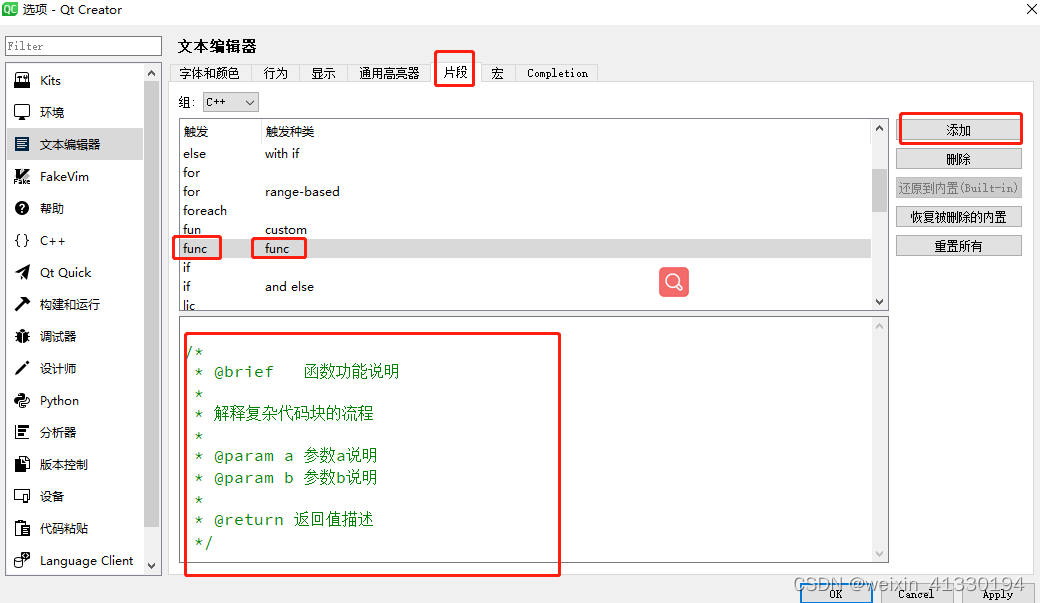Screen dimensions: 1040x603
Task: Click the '@param a' line in editor
Action: click(x=287, y=456)
